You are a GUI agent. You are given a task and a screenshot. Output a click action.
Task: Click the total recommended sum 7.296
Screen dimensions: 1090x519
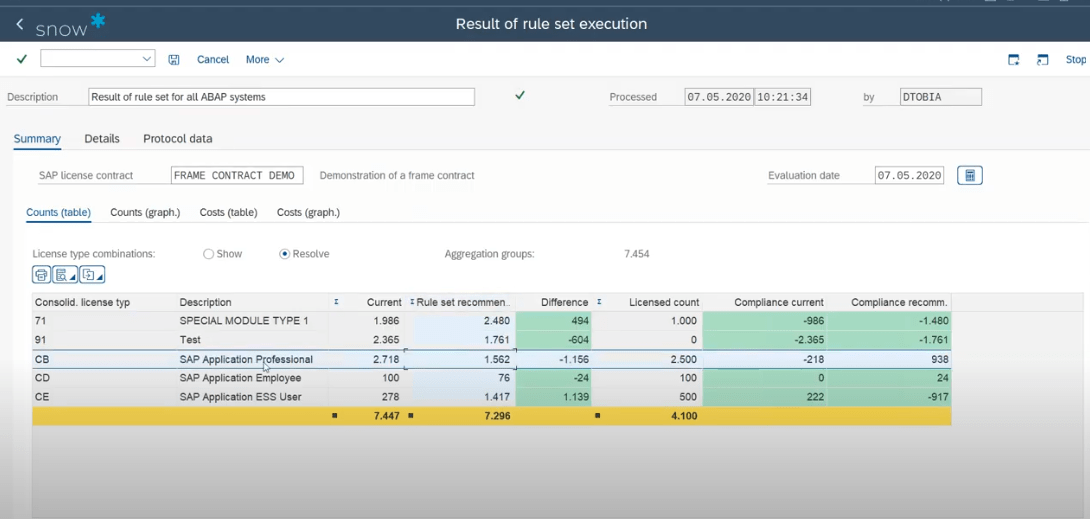[x=496, y=416]
